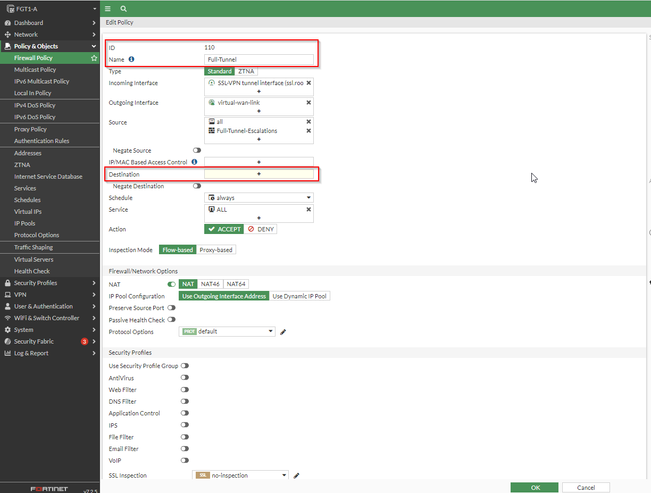Click the Dashboard gauge icon

point(7,23)
